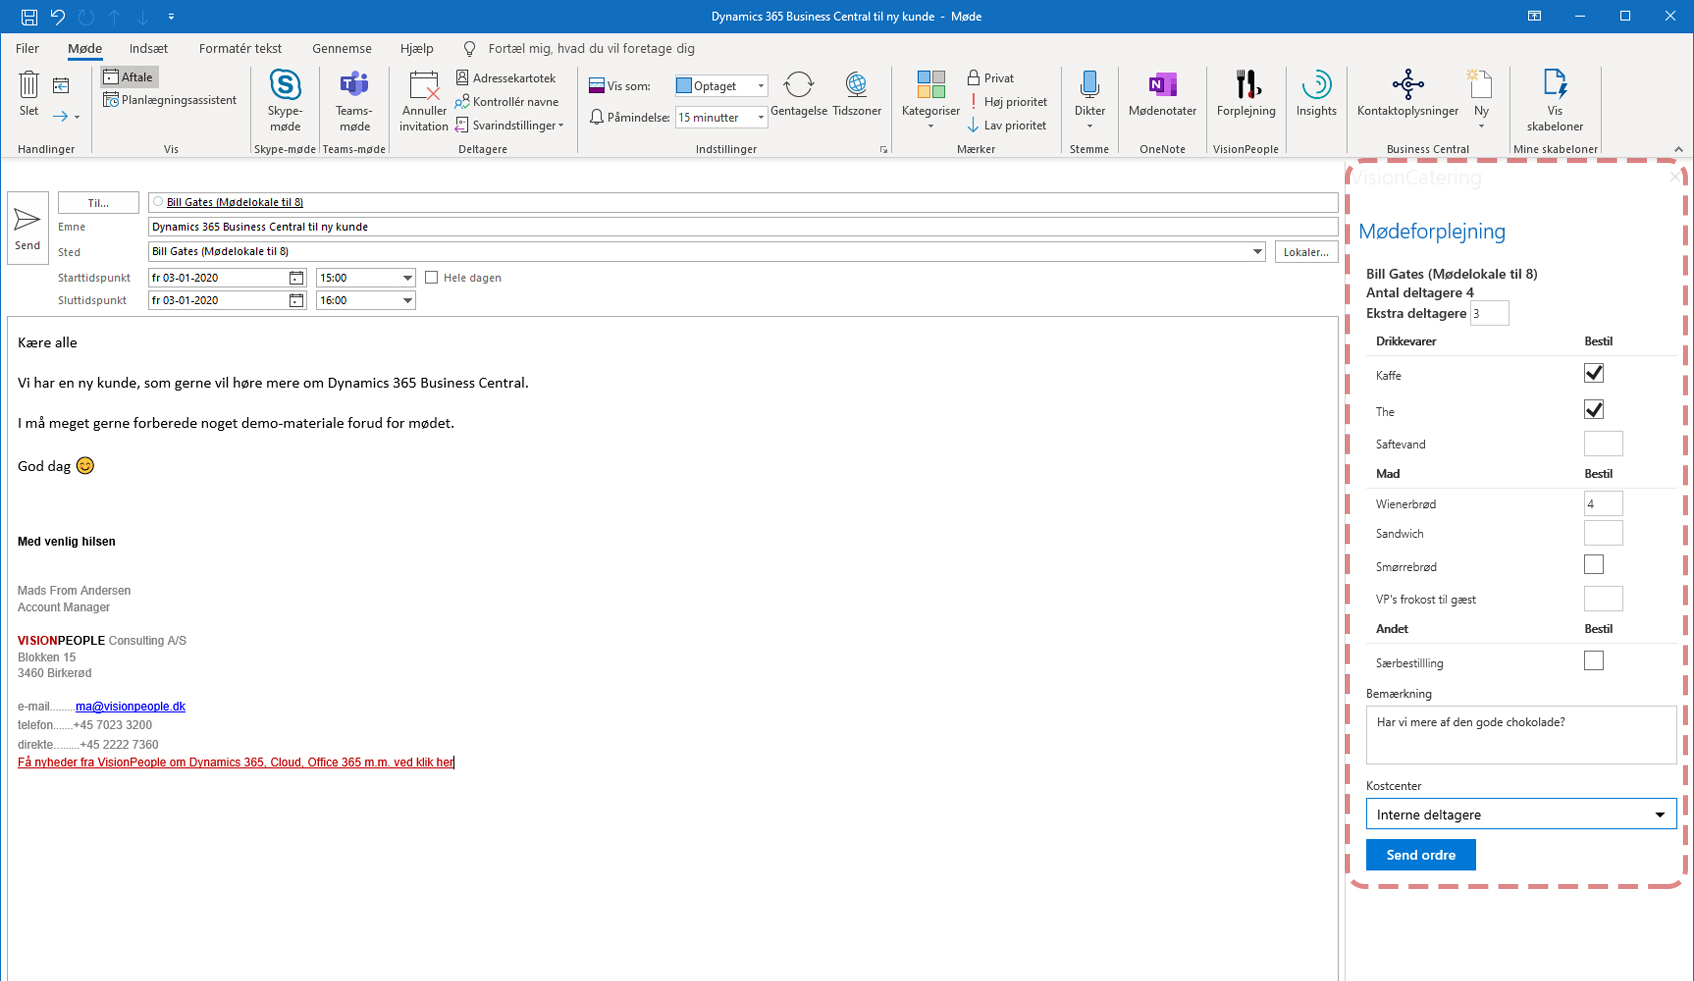Viewport: 1694px width, 981px height.
Task: Open the Hjælp tab
Action: point(417,48)
